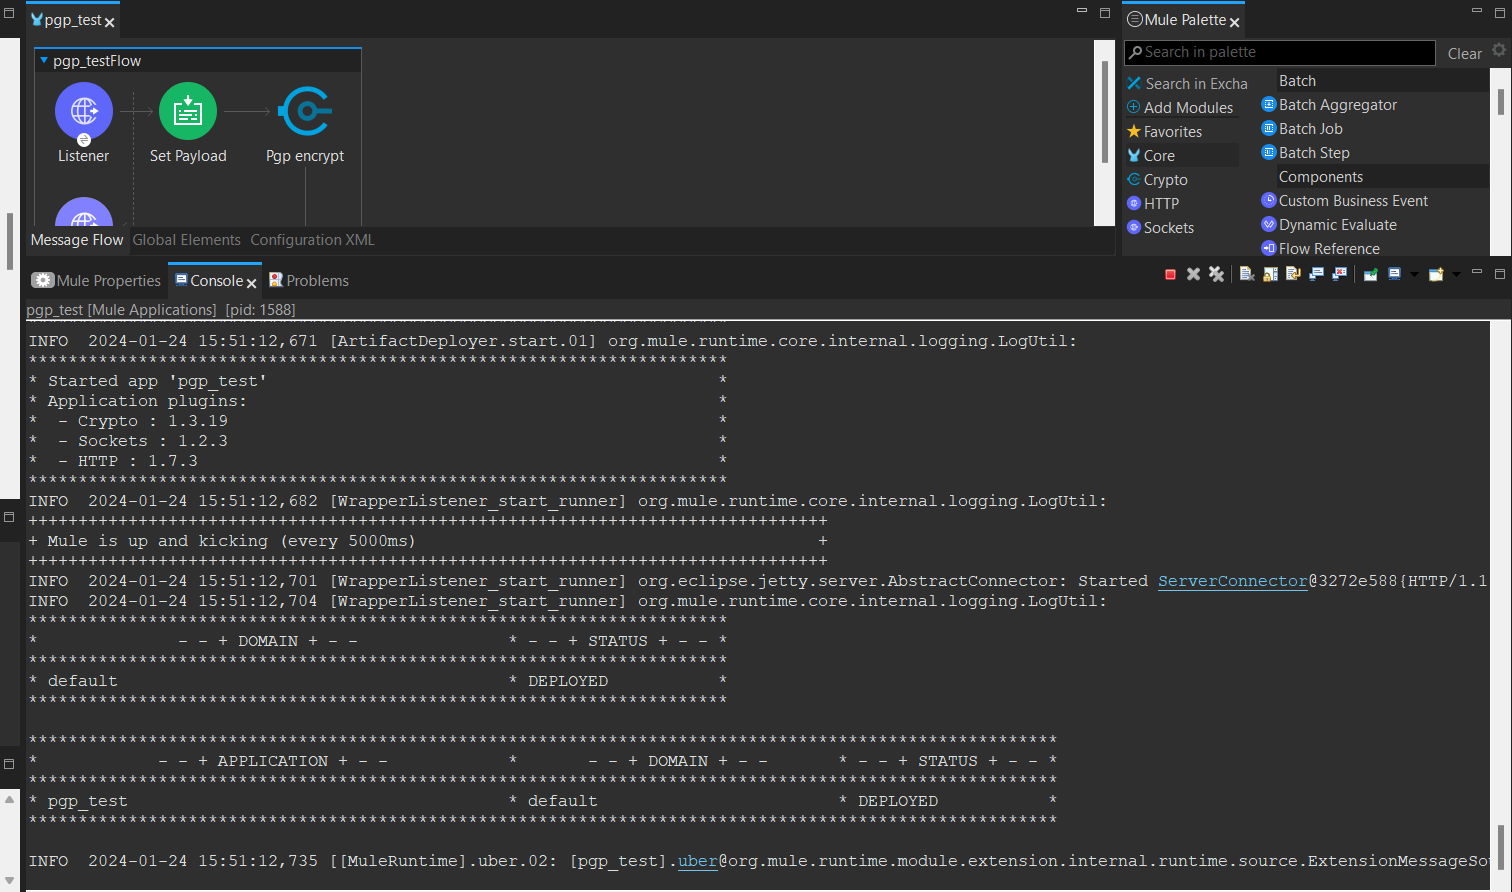
Task: Click the Pgp encrypt component icon
Action: (305, 112)
